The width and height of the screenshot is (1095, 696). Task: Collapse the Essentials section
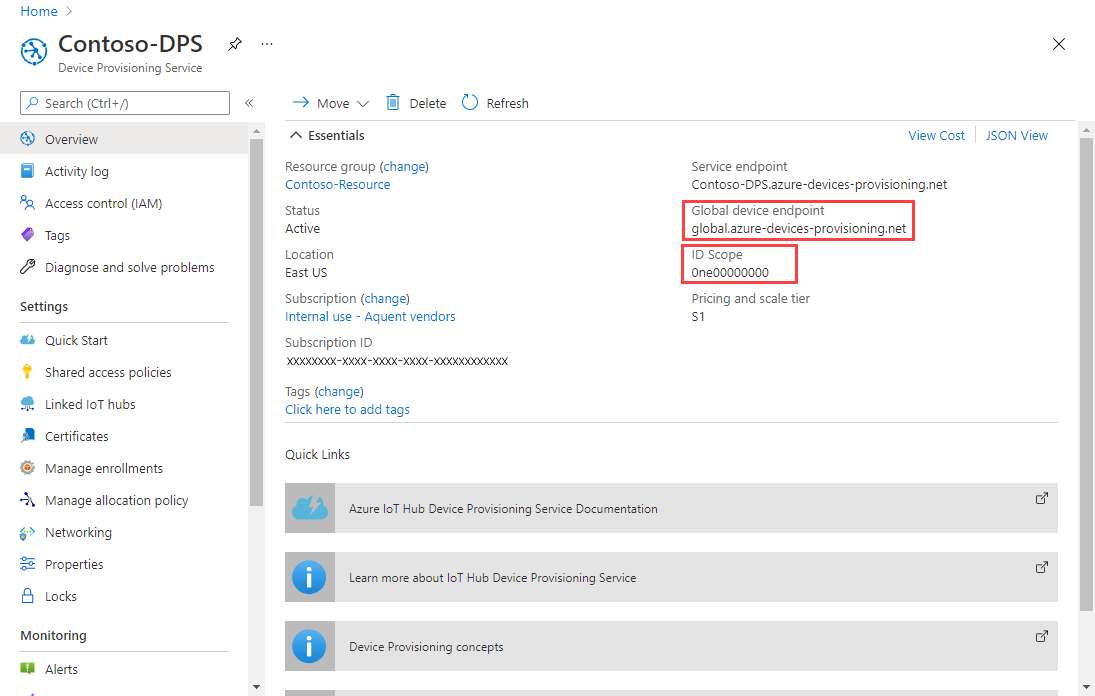click(x=297, y=135)
